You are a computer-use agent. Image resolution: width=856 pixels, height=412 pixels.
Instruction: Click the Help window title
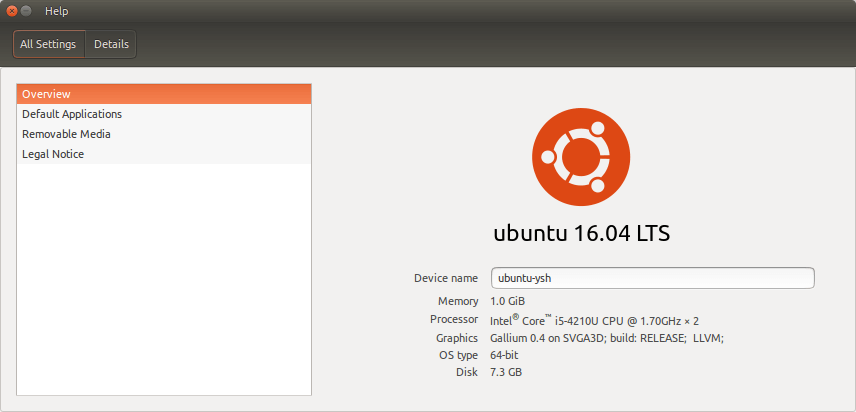pyautogui.click(x=57, y=11)
